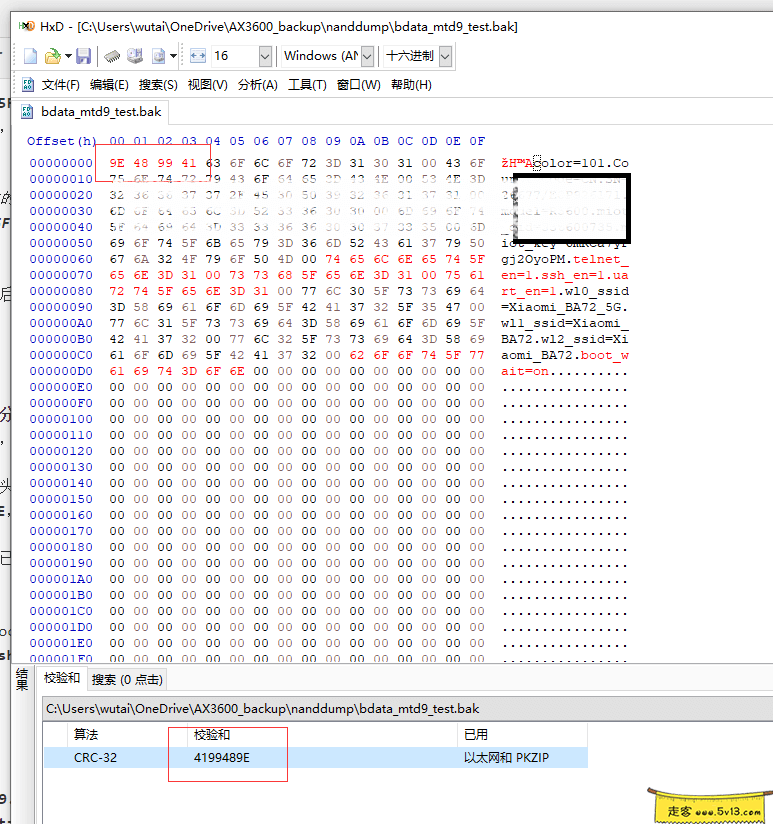Open the 分析(A) menu
This screenshot has width=773, height=824.
pyautogui.click(x=257, y=85)
